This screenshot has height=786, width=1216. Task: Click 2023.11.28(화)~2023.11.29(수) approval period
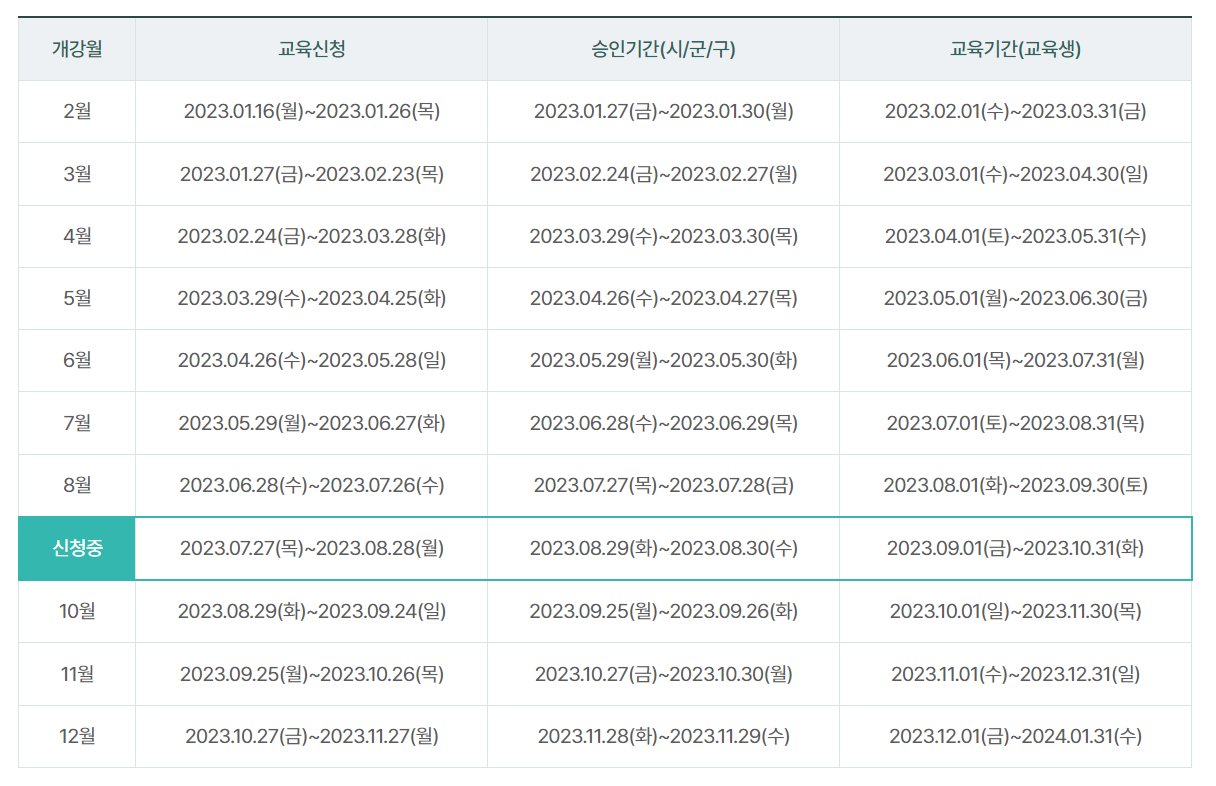point(663,736)
